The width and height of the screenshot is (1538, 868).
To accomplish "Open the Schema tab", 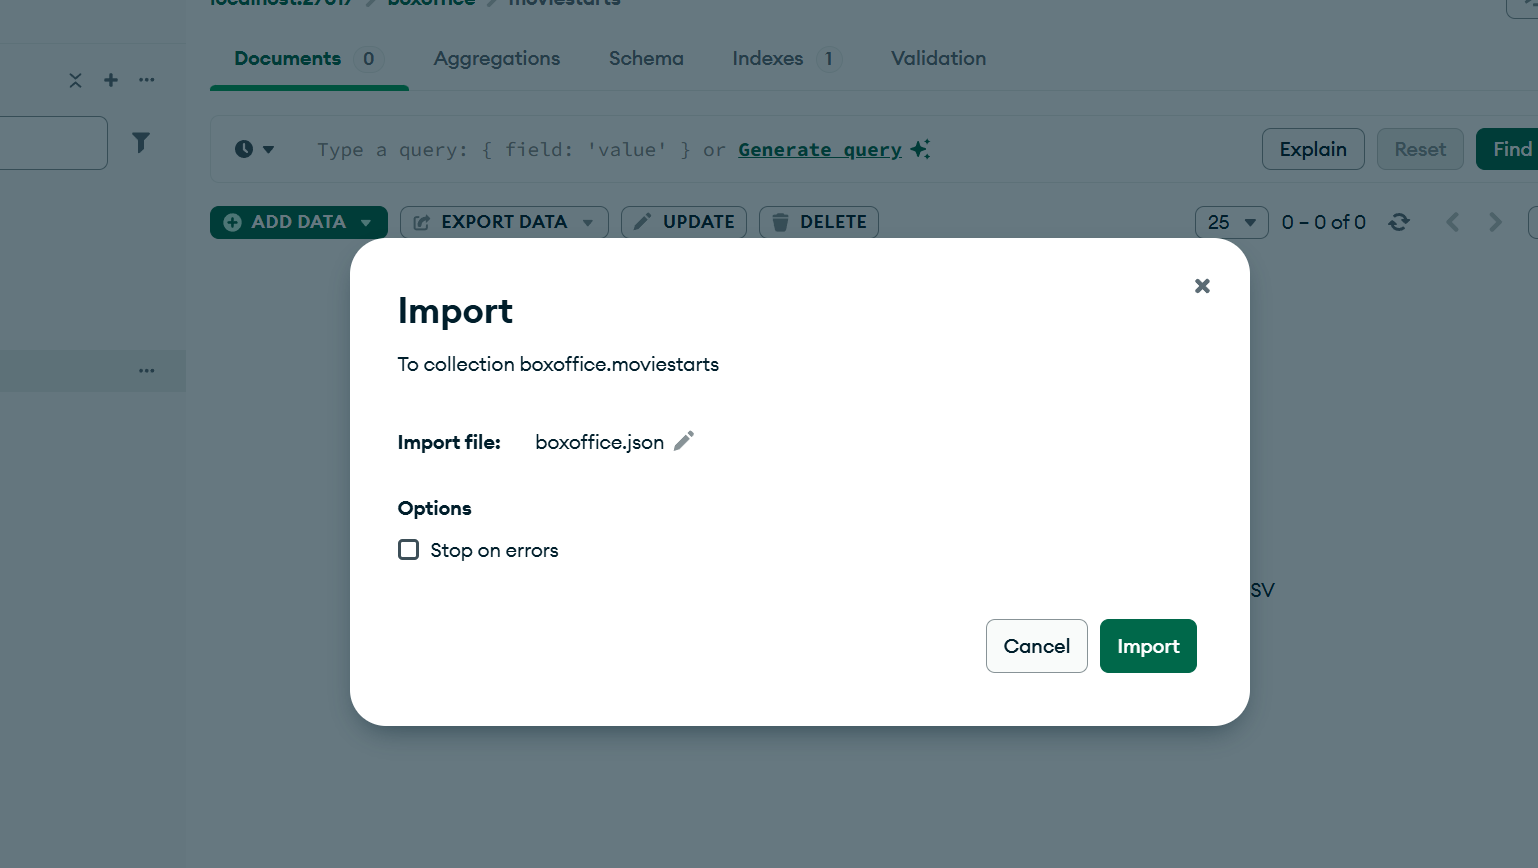I will point(646,59).
